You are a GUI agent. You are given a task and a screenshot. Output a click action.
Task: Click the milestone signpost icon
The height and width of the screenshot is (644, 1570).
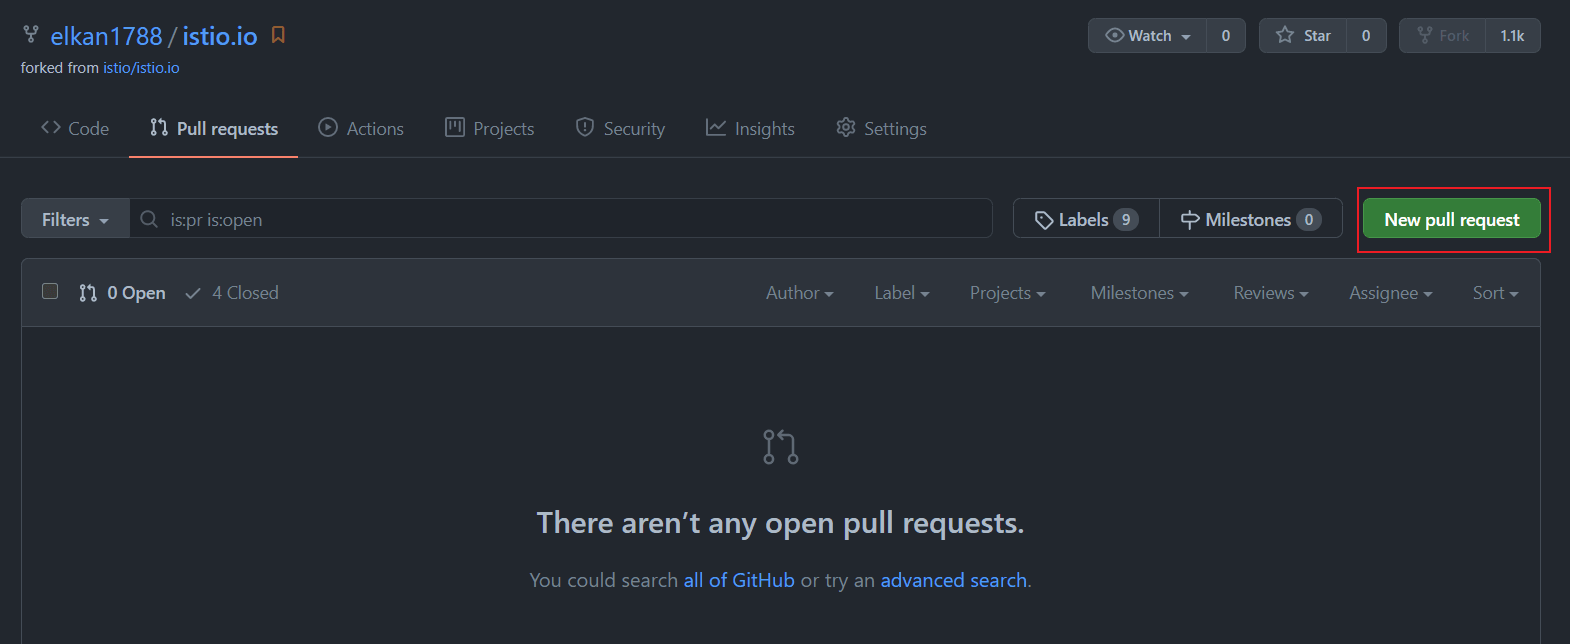click(1190, 220)
